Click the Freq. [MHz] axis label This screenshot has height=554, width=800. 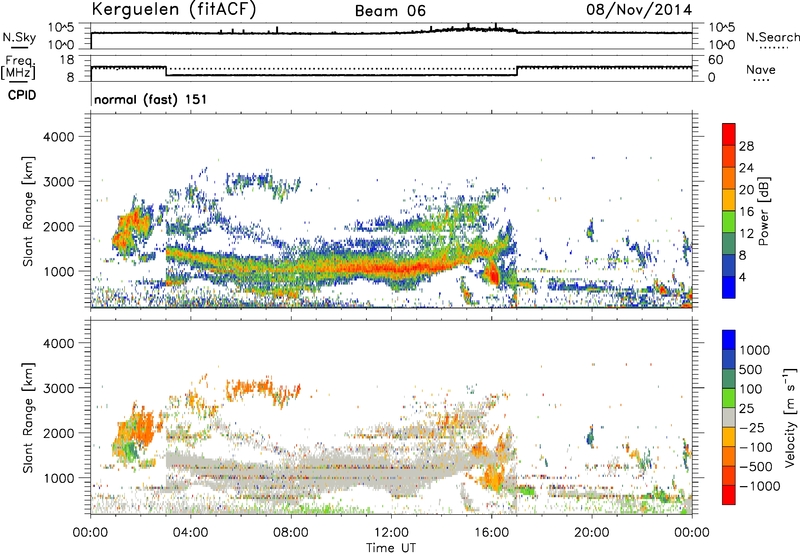[x=18, y=68]
